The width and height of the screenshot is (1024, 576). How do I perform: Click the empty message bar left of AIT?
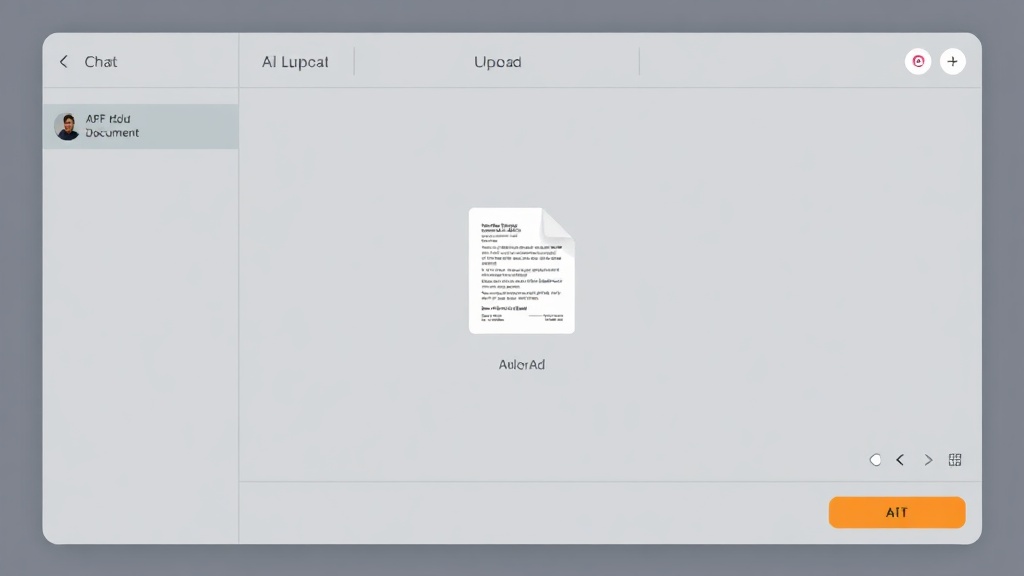point(532,512)
